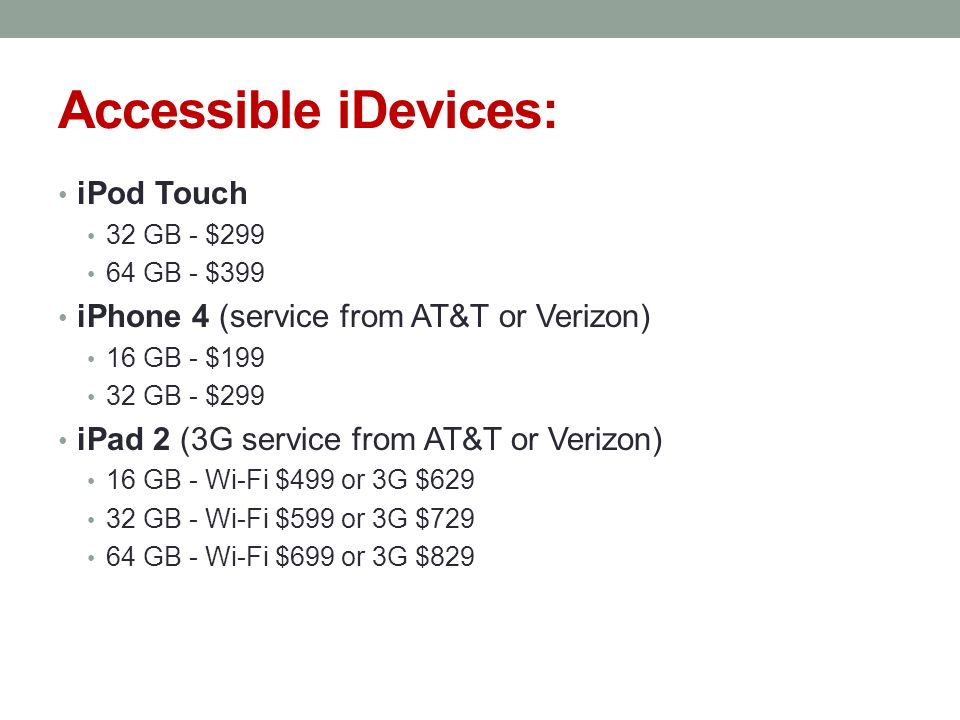Click the 64 GB - $399 line
The height and width of the screenshot is (720, 960).
[185, 272]
